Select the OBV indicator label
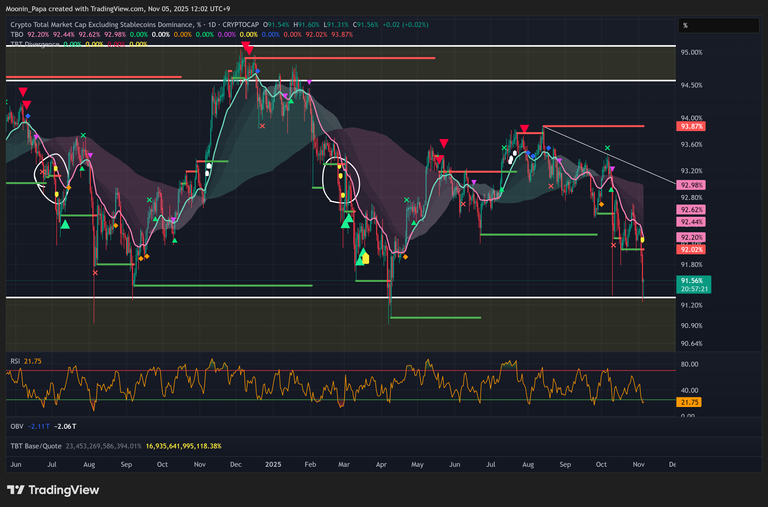The image size is (768, 507). pyautogui.click(x=16, y=425)
